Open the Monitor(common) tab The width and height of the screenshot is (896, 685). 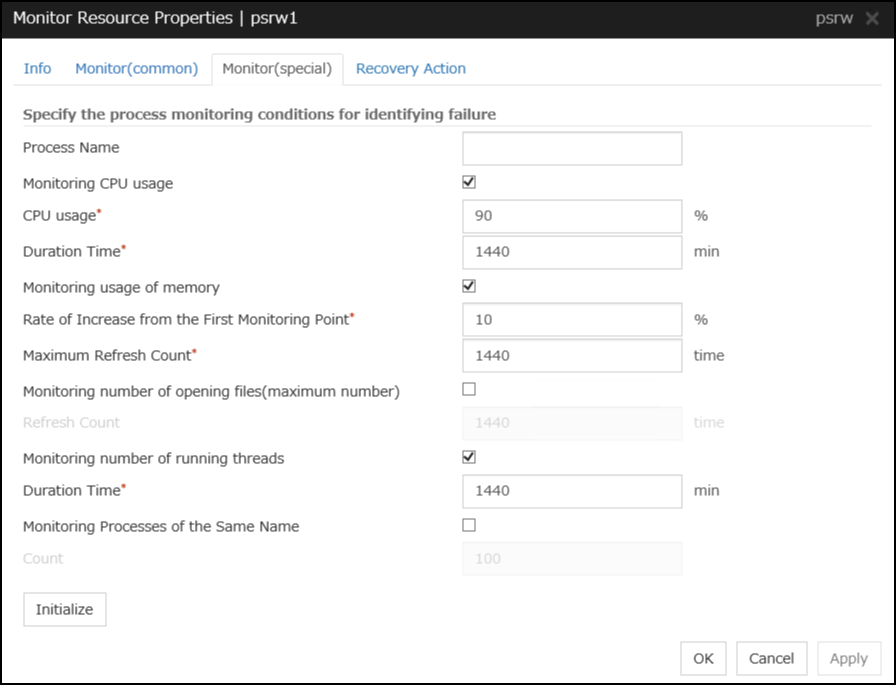click(136, 68)
